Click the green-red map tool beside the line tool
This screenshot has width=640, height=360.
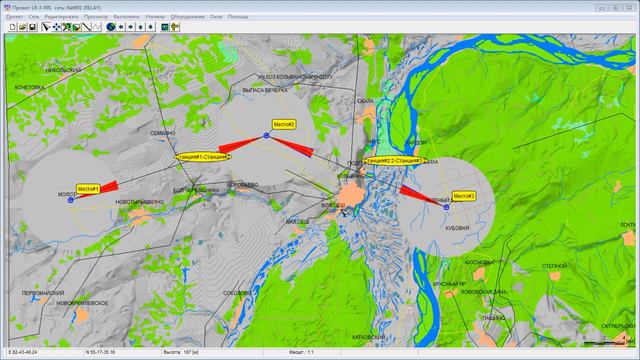coord(76,27)
